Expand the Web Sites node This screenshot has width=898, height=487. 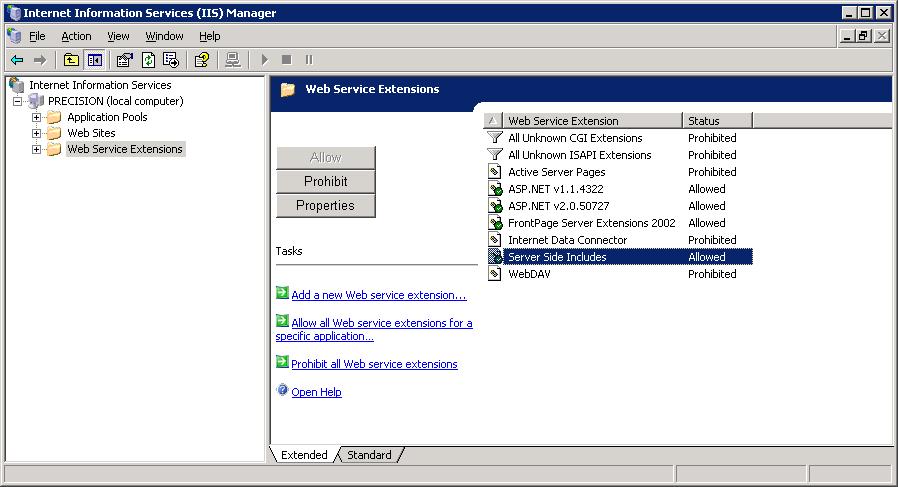(36, 133)
